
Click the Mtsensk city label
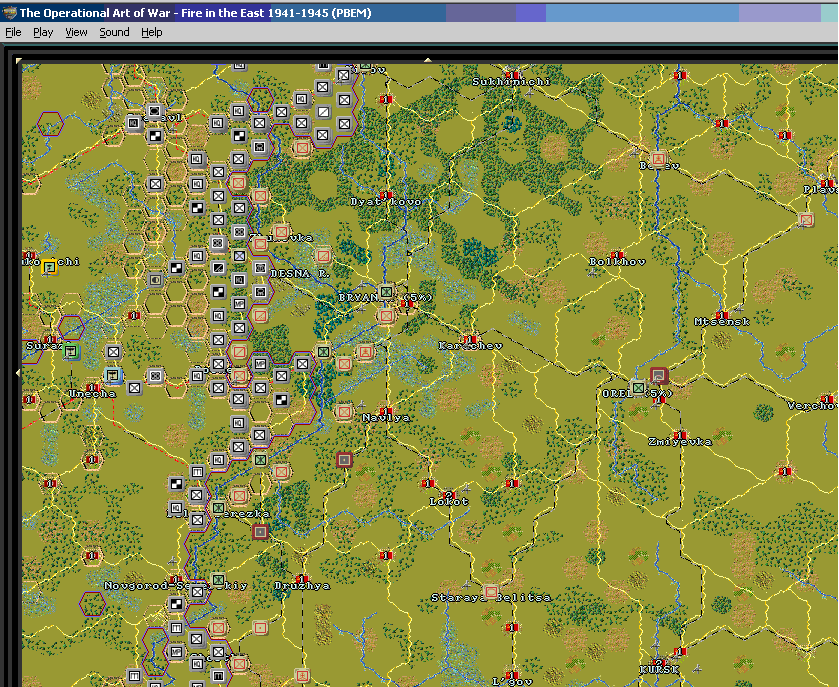[x=722, y=322]
